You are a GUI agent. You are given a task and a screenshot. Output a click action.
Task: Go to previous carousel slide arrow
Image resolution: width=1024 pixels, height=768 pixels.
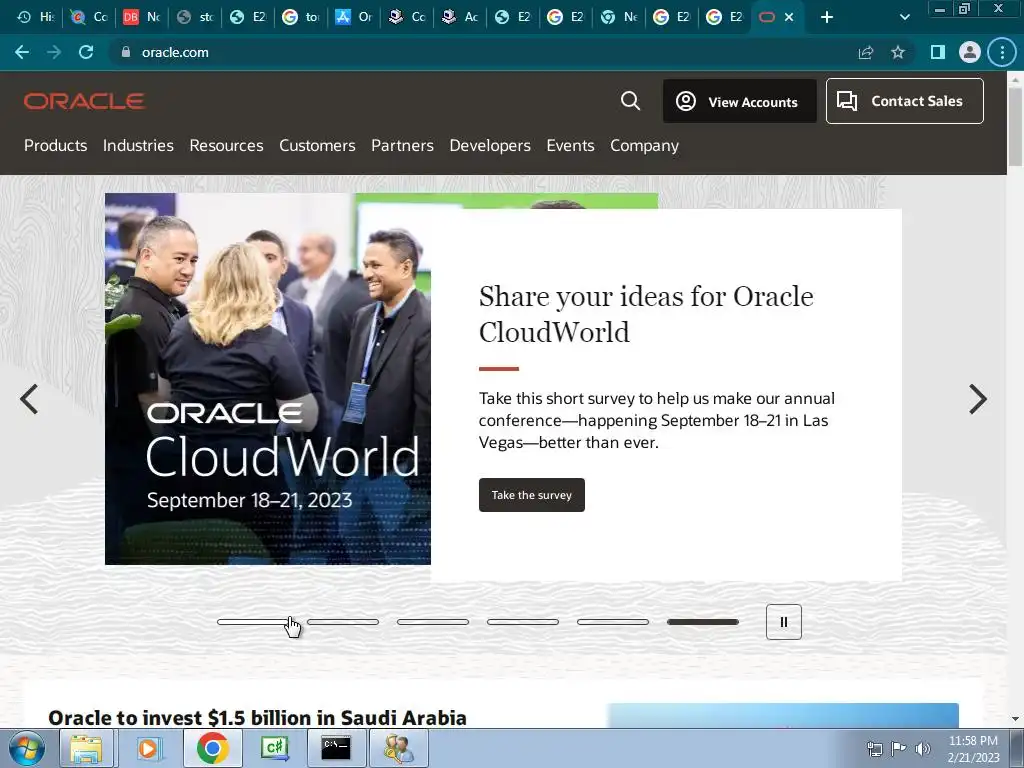[29, 399]
